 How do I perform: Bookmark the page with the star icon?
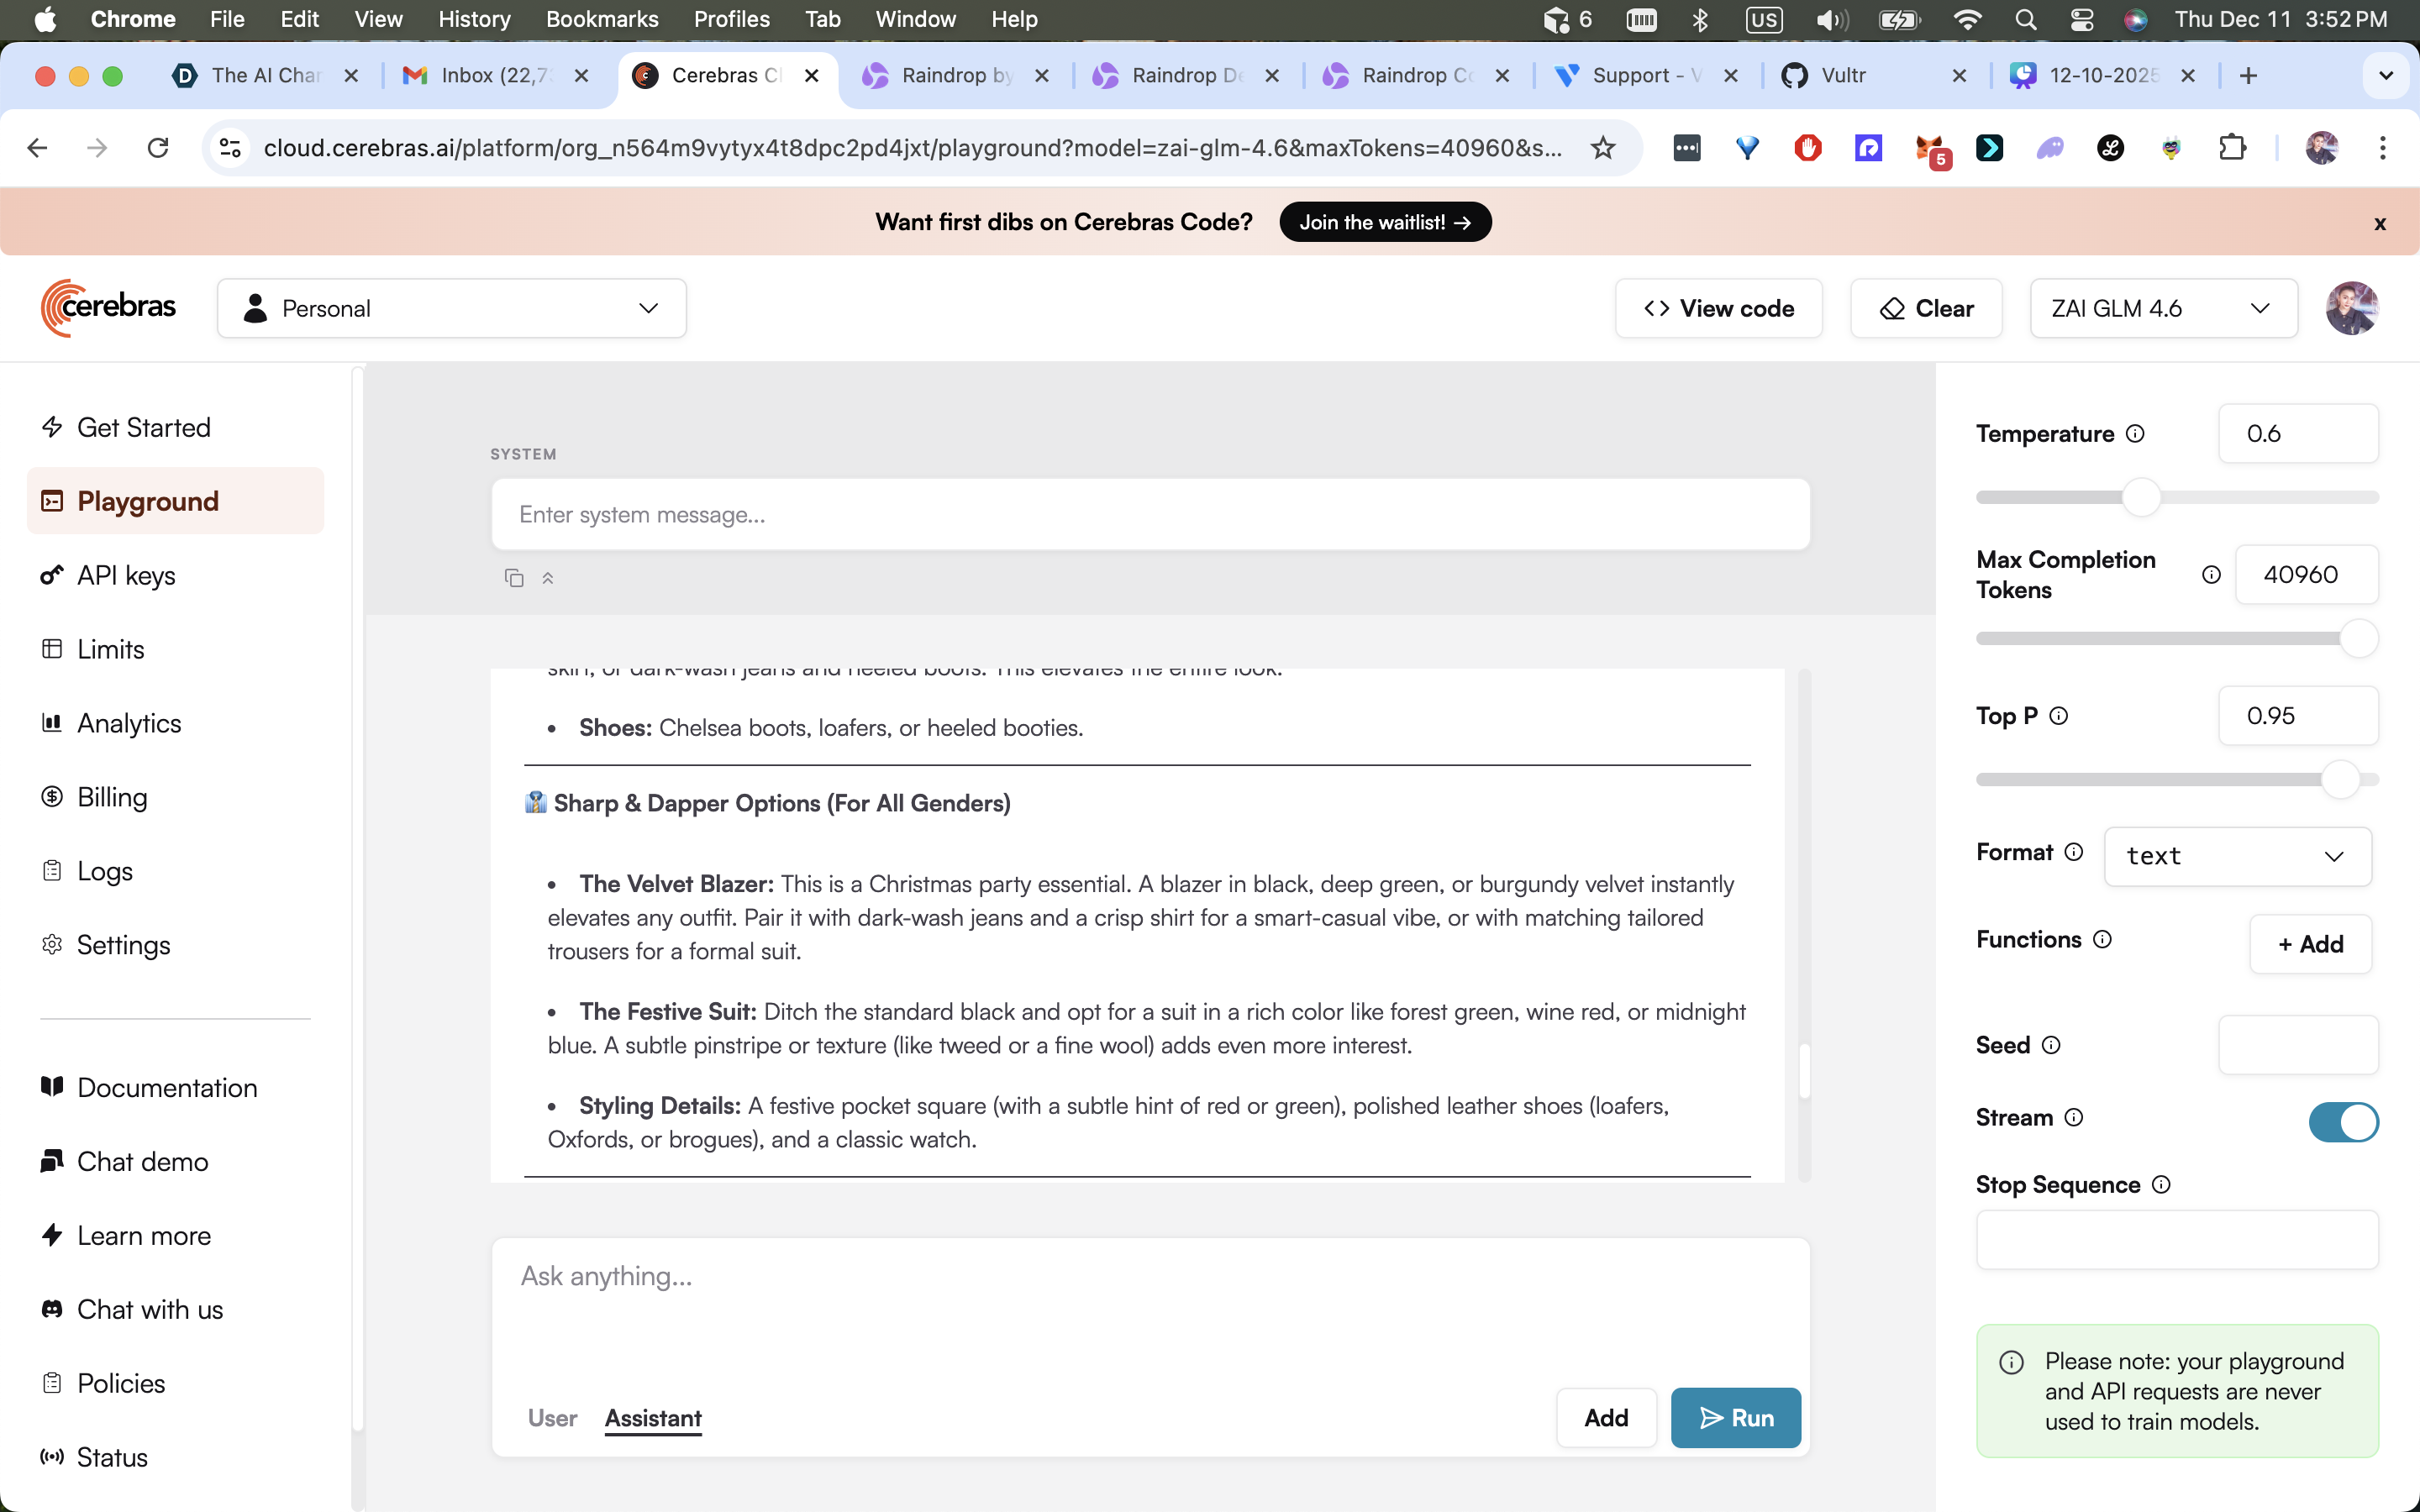click(1603, 148)
